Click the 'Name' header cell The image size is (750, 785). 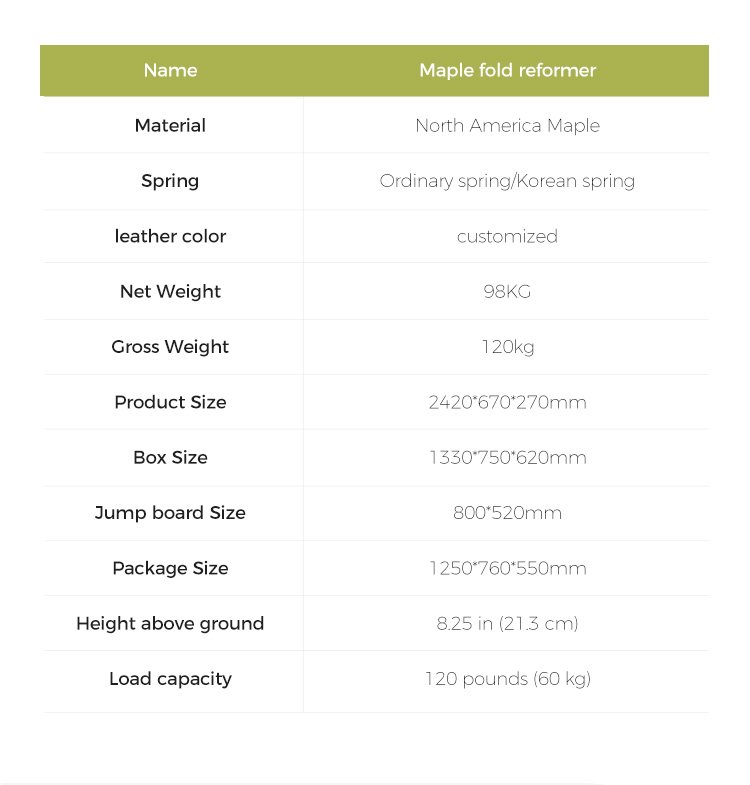pyautogui.click(x=170, y=70)
